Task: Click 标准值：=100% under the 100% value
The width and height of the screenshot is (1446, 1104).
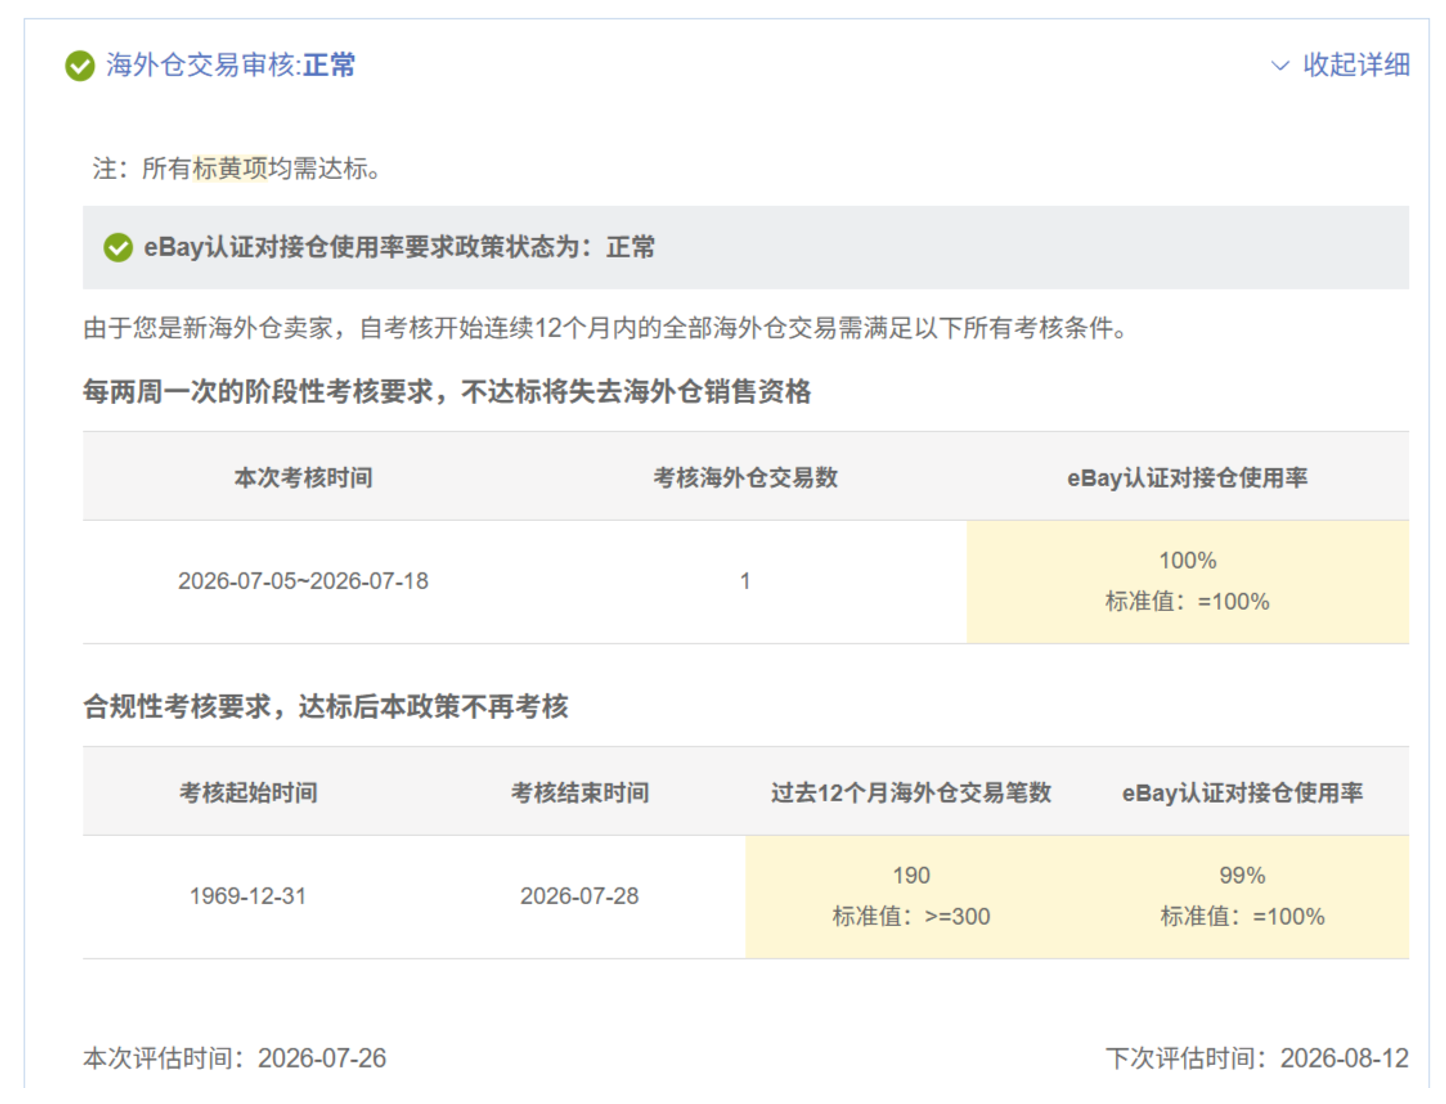Action: [x=1188, y=601]
